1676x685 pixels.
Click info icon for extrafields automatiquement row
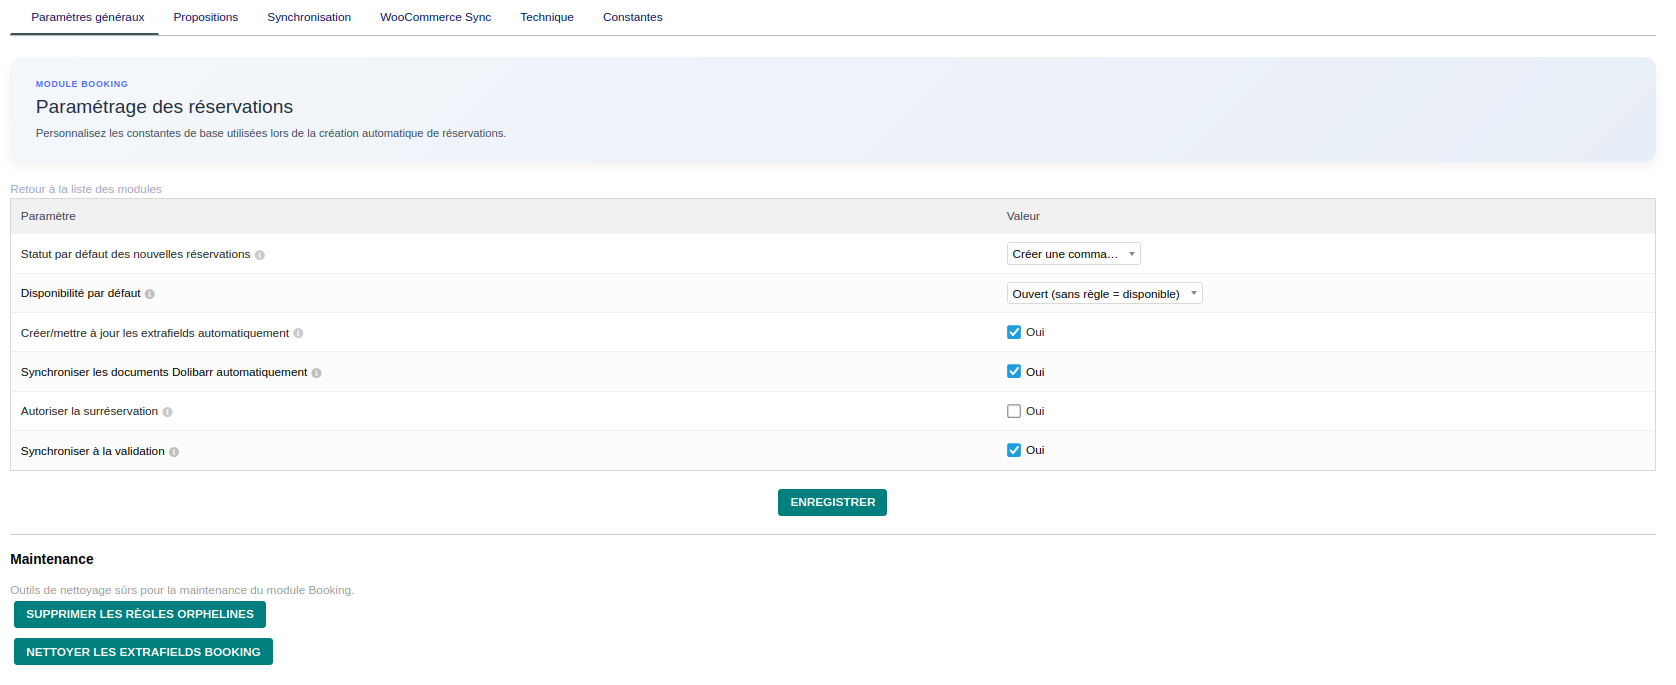[x=298, y=334]
